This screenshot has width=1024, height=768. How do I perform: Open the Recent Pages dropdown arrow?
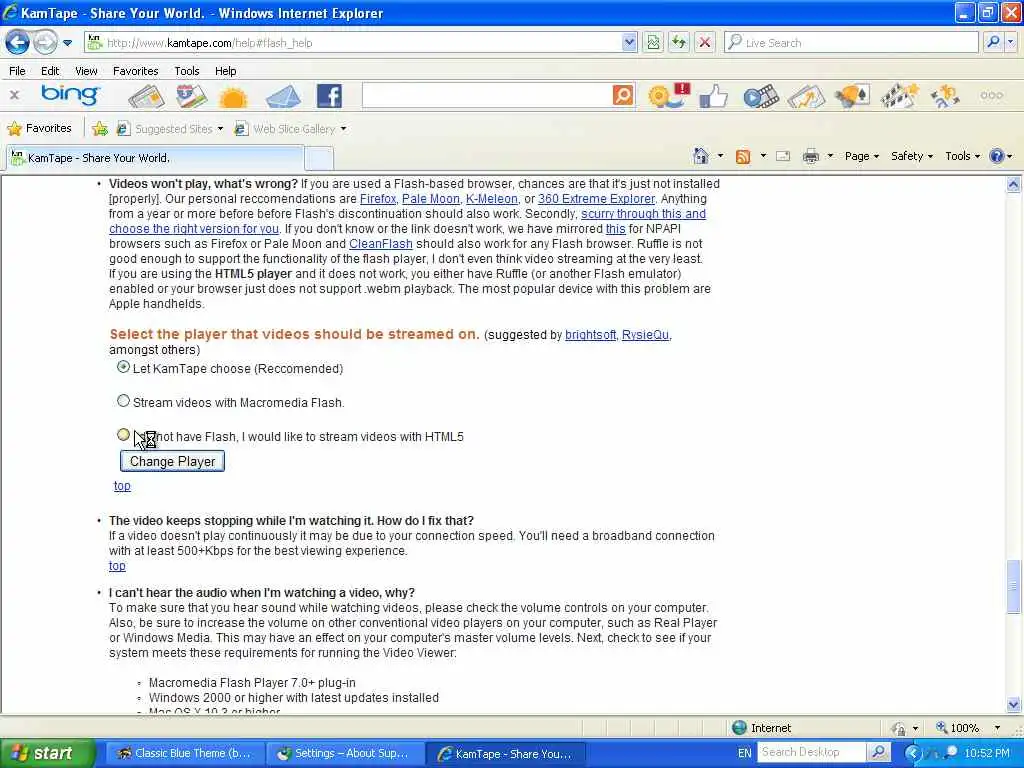coord(67,43)
